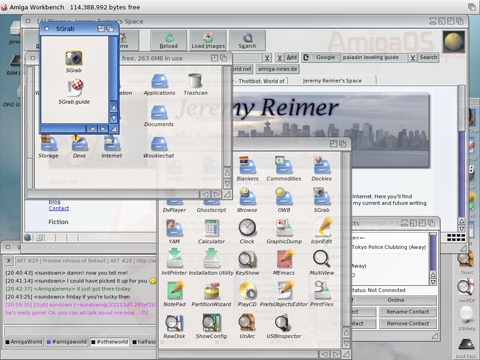The height and width of the screenshot is (360, 480).
Task: Switch to the Thottbot: World of tab
Action: point(260,81)
